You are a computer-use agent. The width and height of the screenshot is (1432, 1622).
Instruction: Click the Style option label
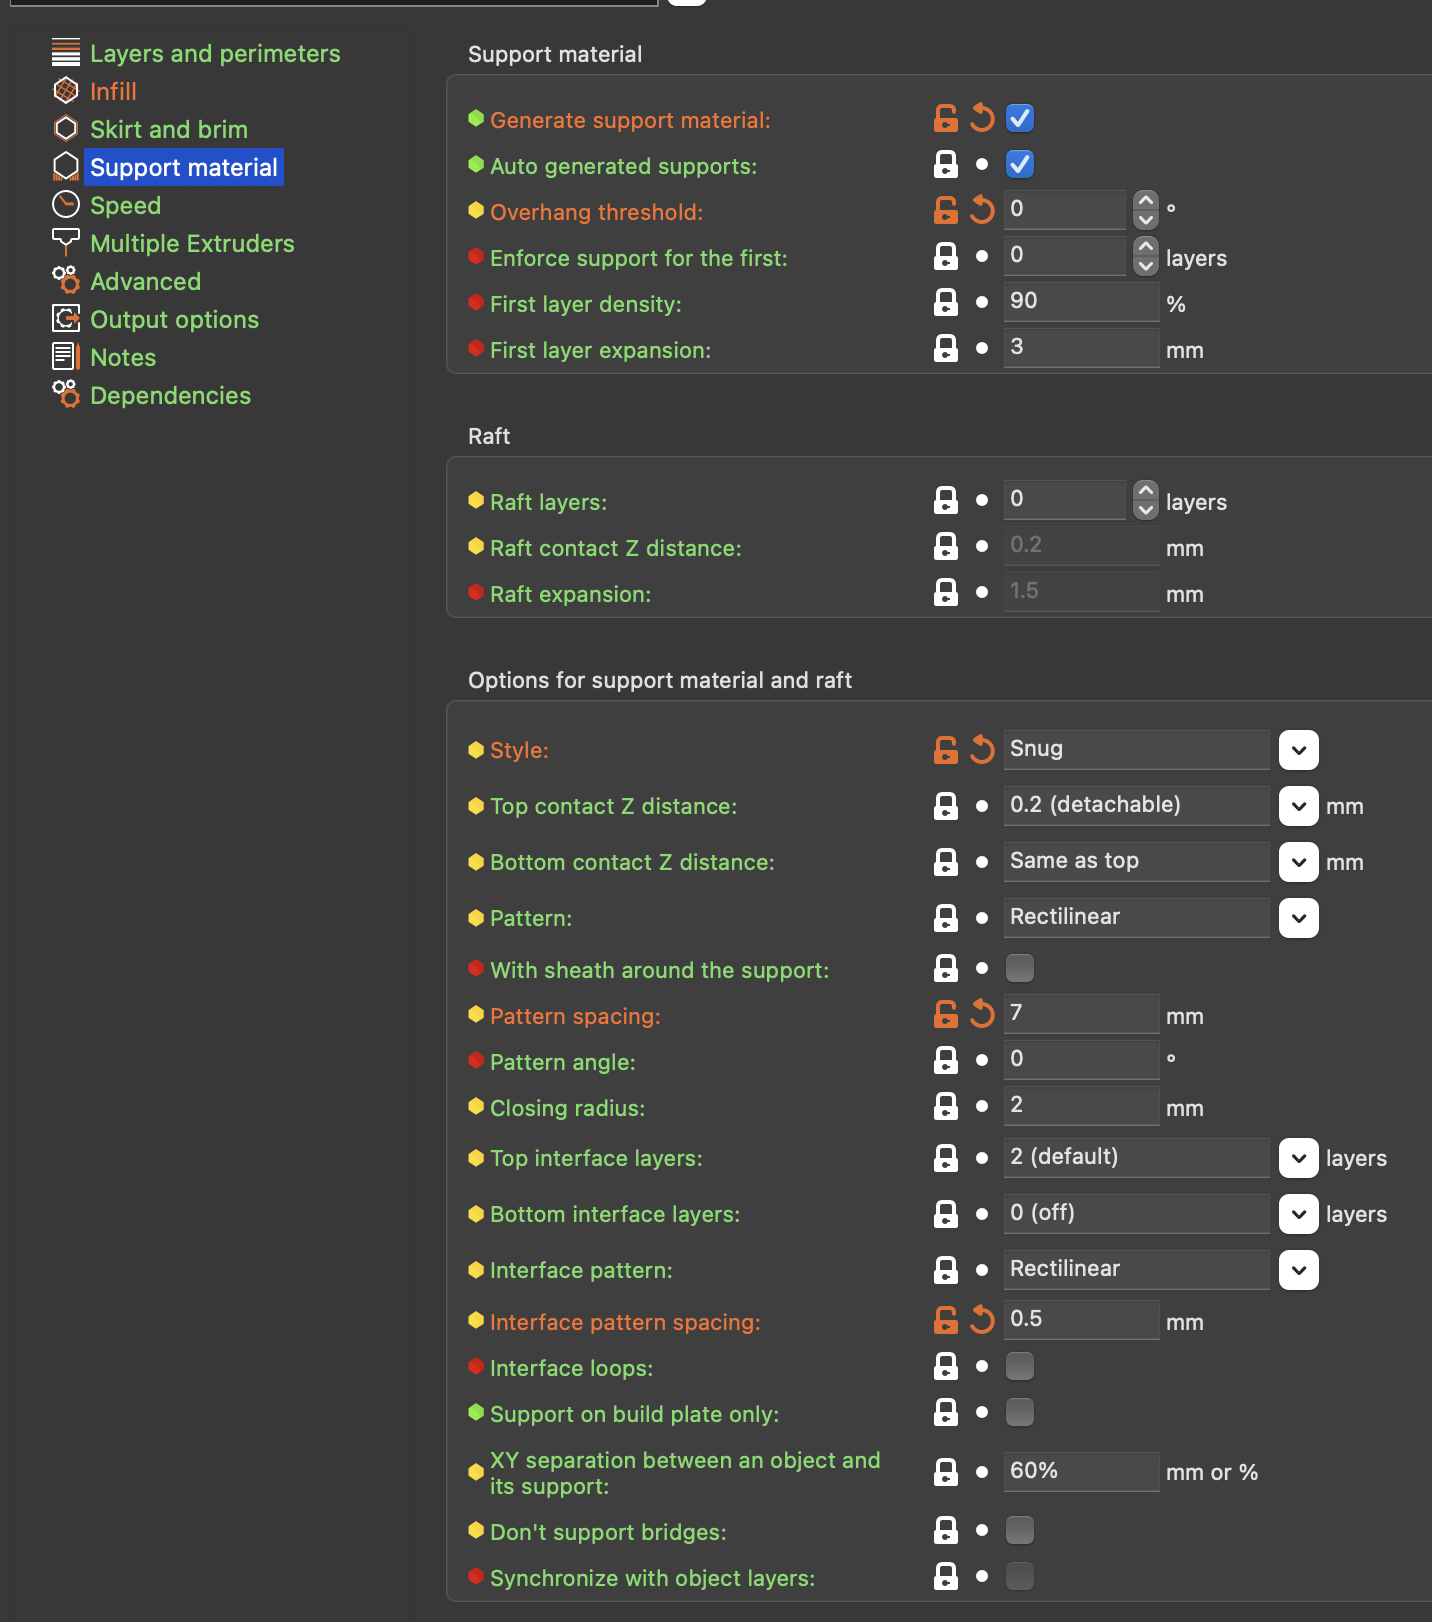click(519, 751)
